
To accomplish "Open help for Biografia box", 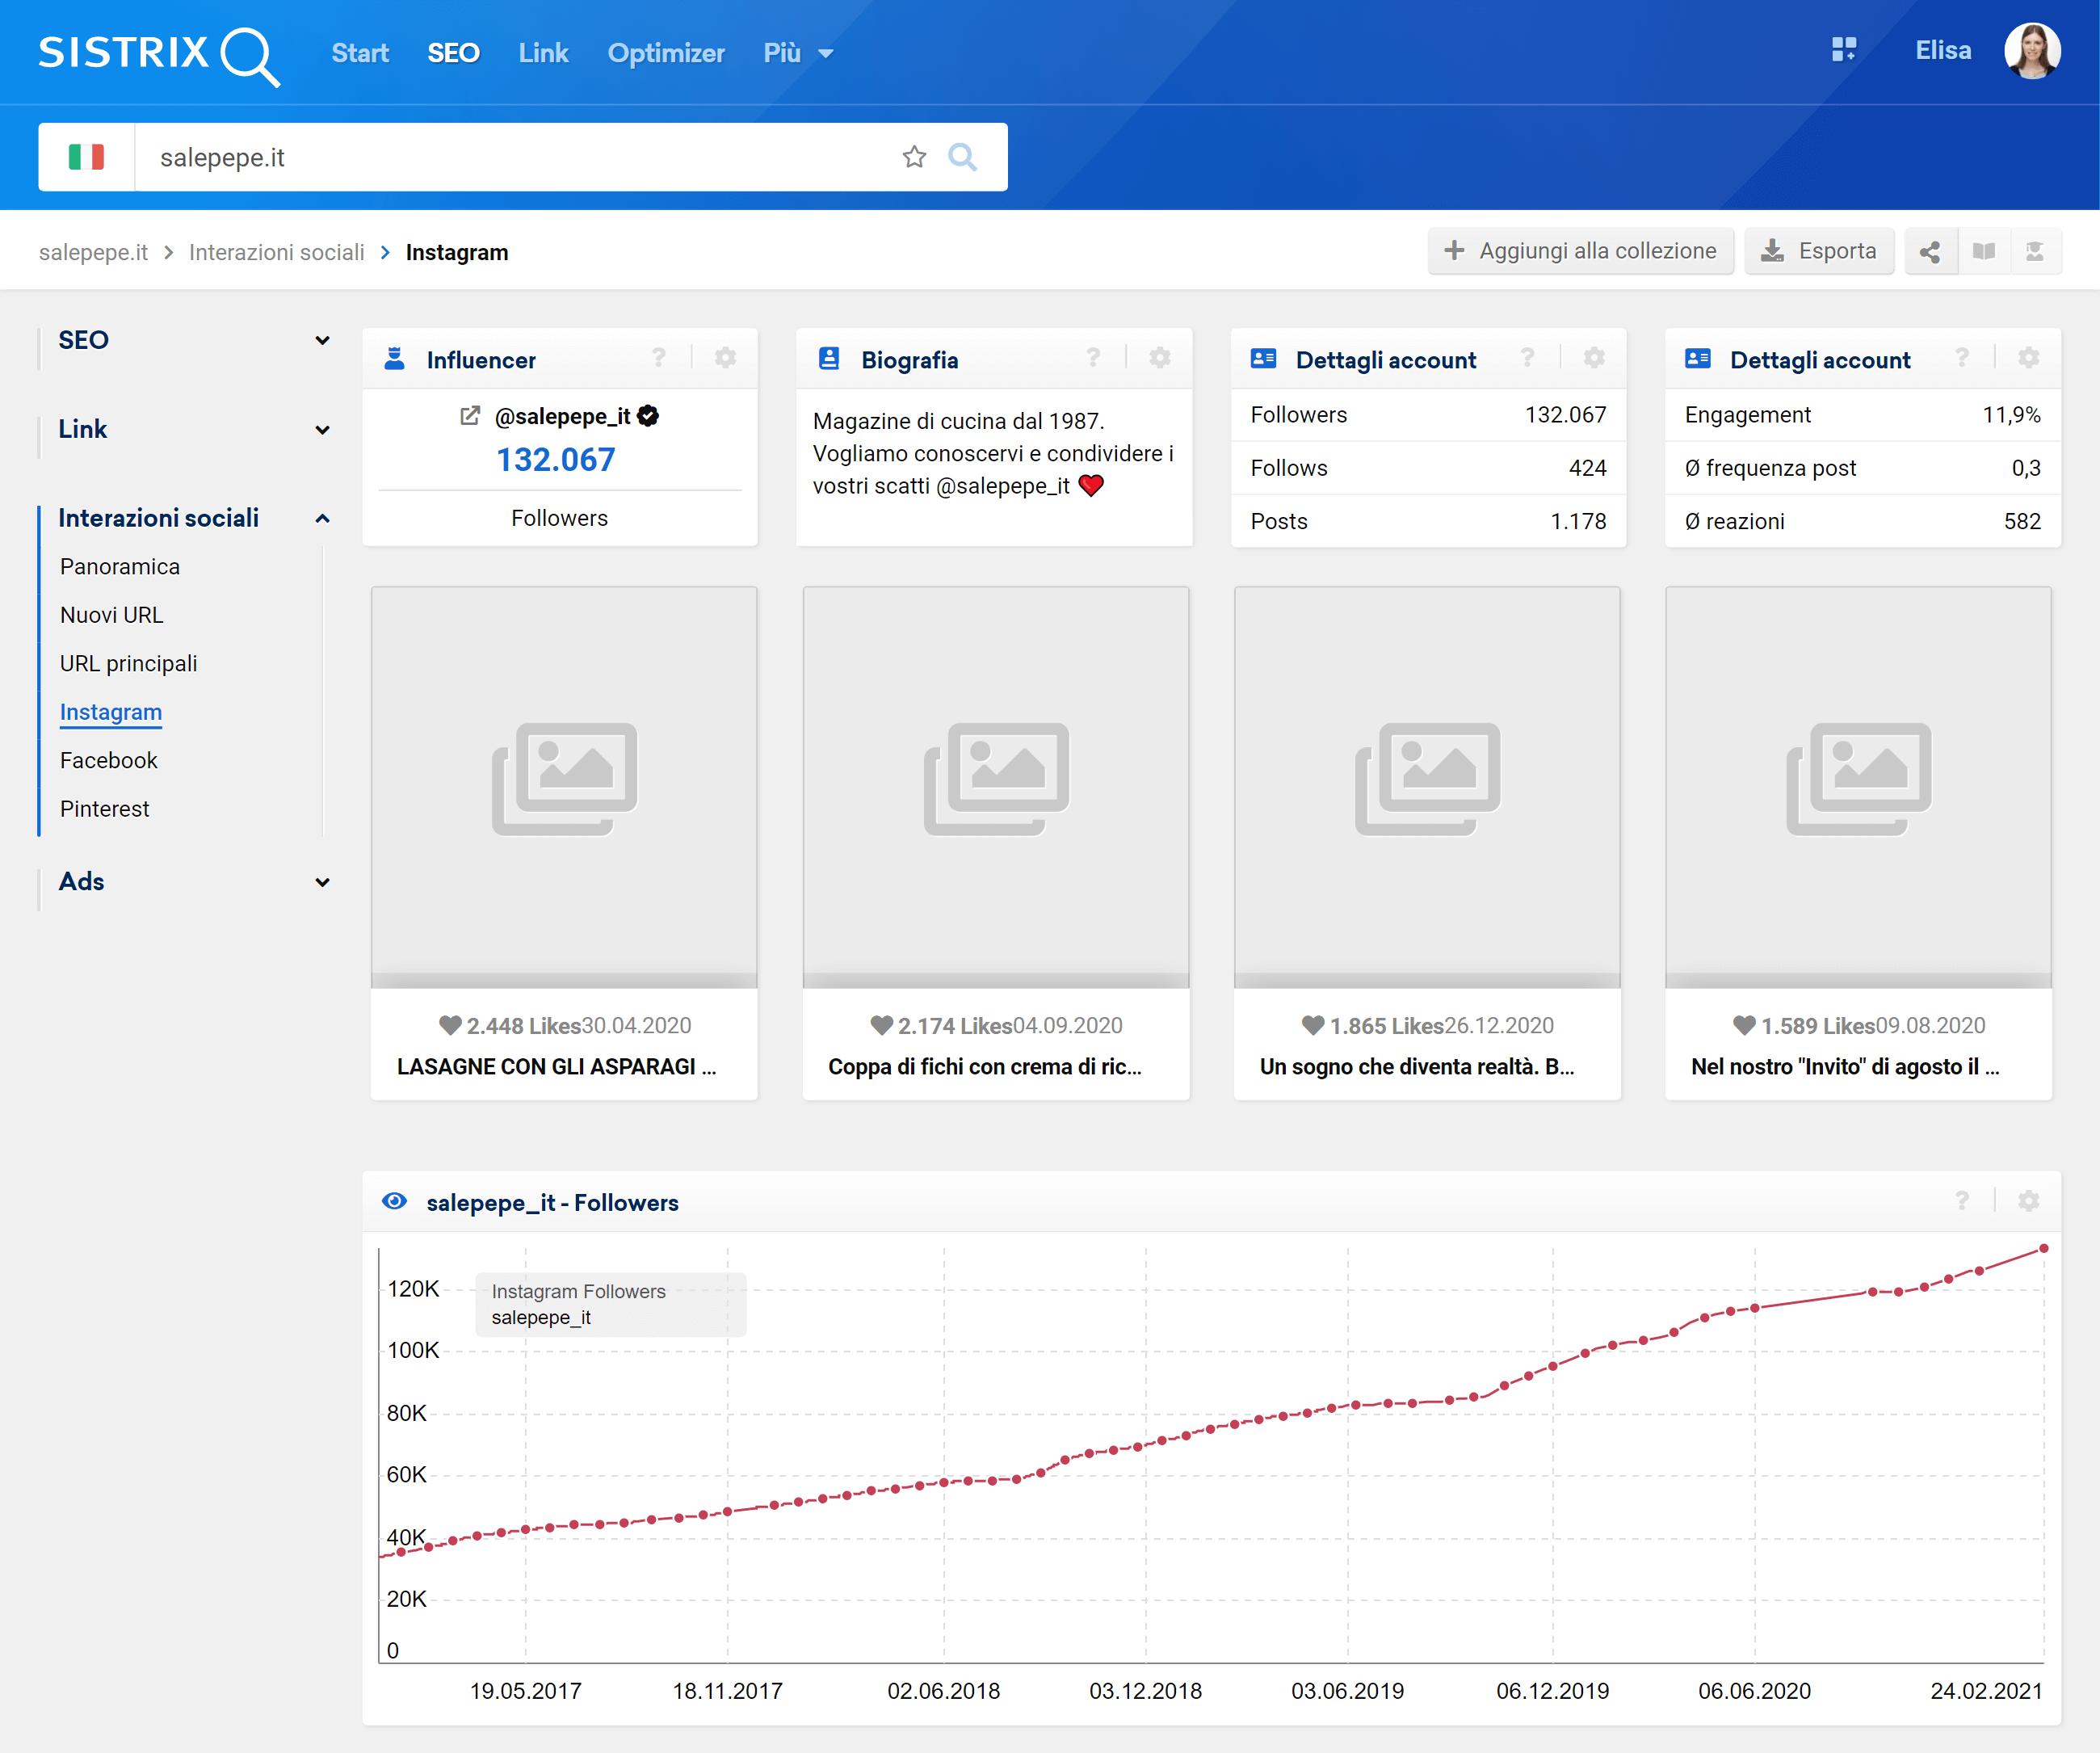I will 1093,358.
